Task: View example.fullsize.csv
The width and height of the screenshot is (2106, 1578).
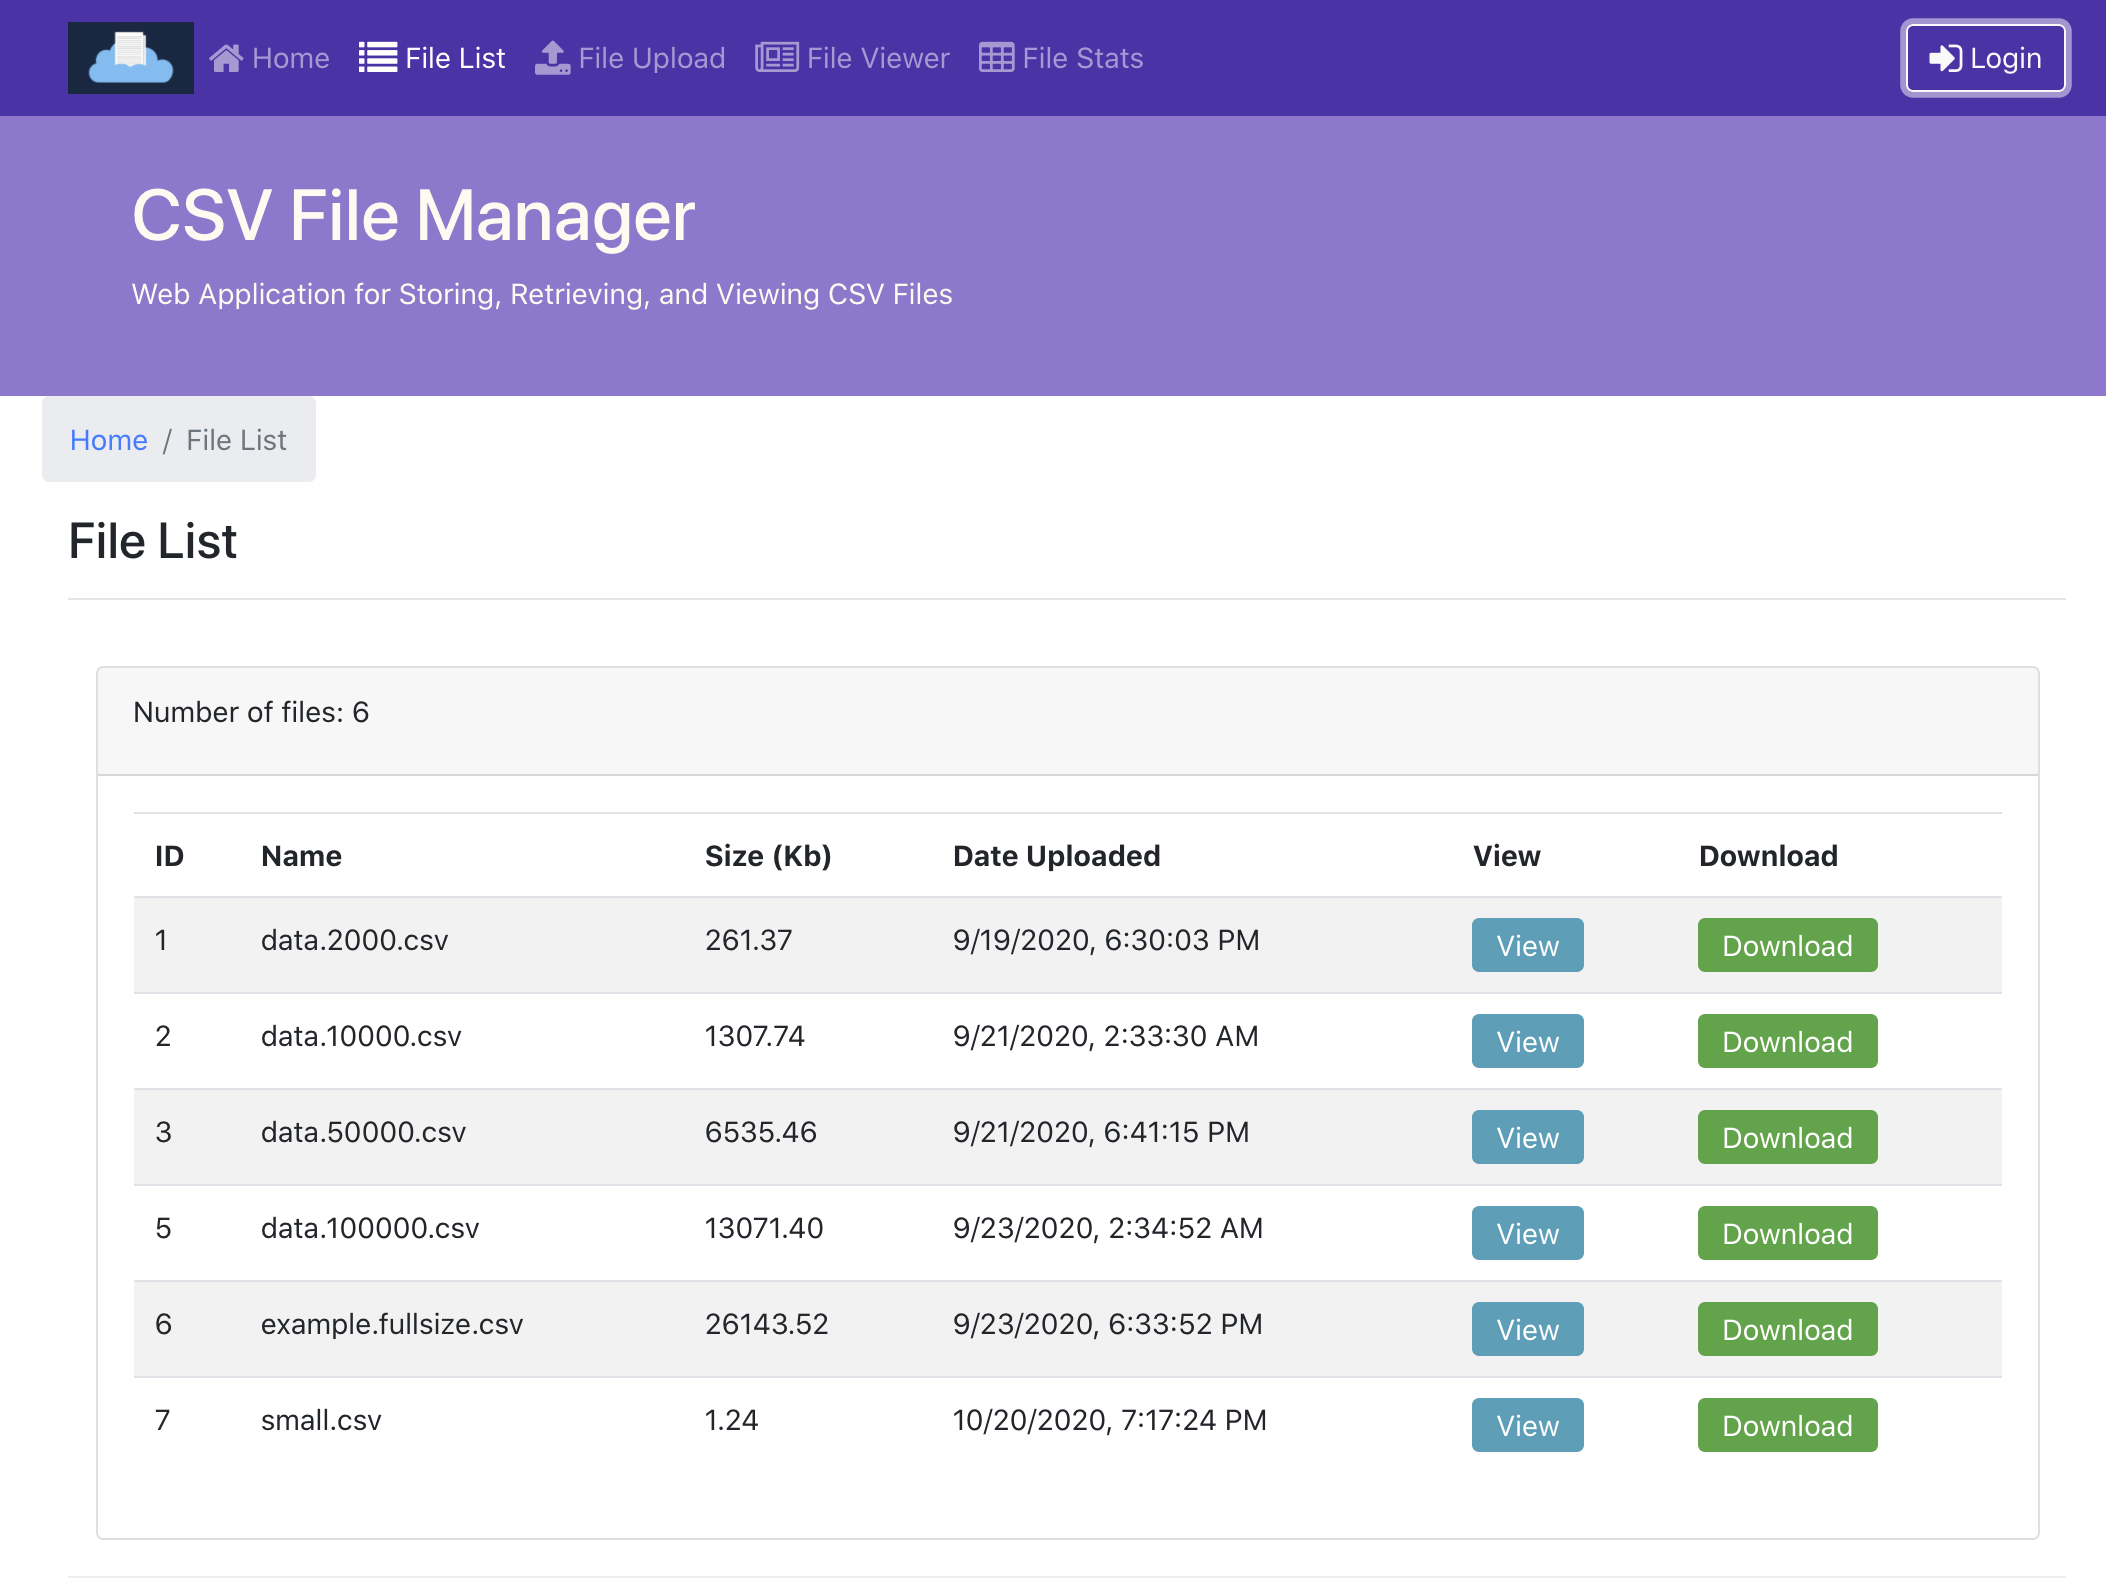Action: tap(1527, 1329)
